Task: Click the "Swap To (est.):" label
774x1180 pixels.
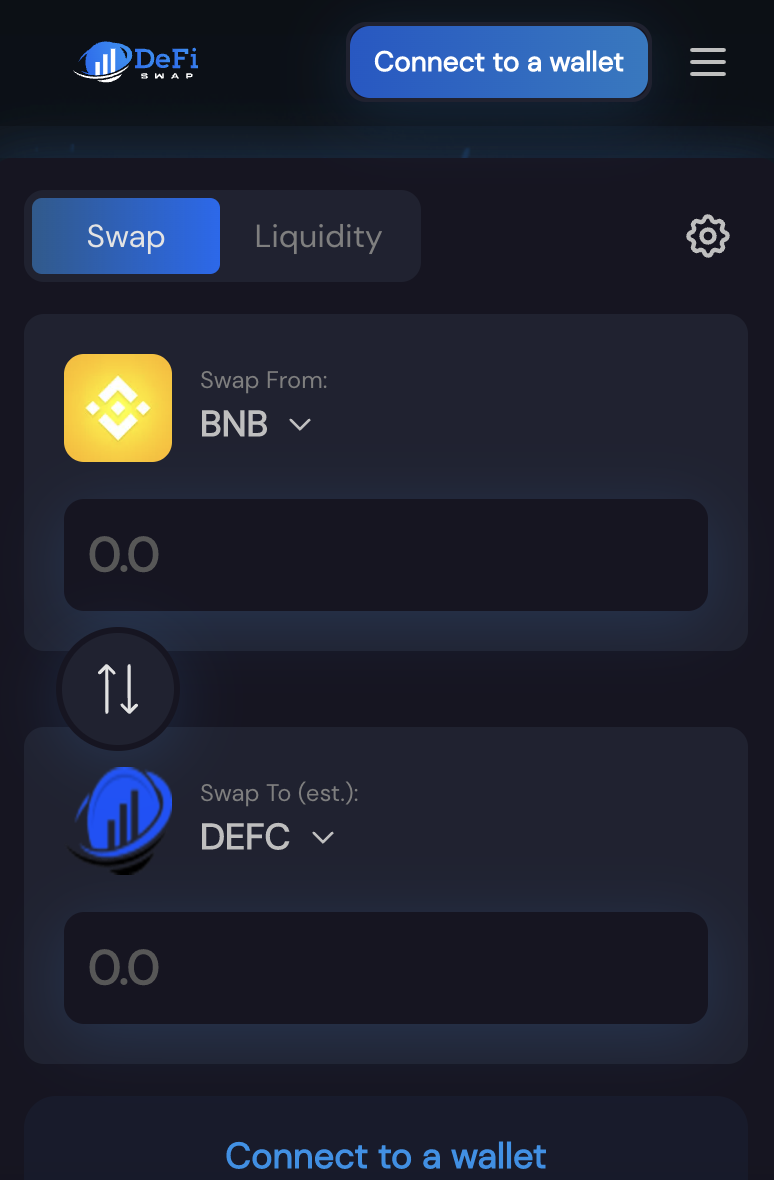Action: coord(279,793)
